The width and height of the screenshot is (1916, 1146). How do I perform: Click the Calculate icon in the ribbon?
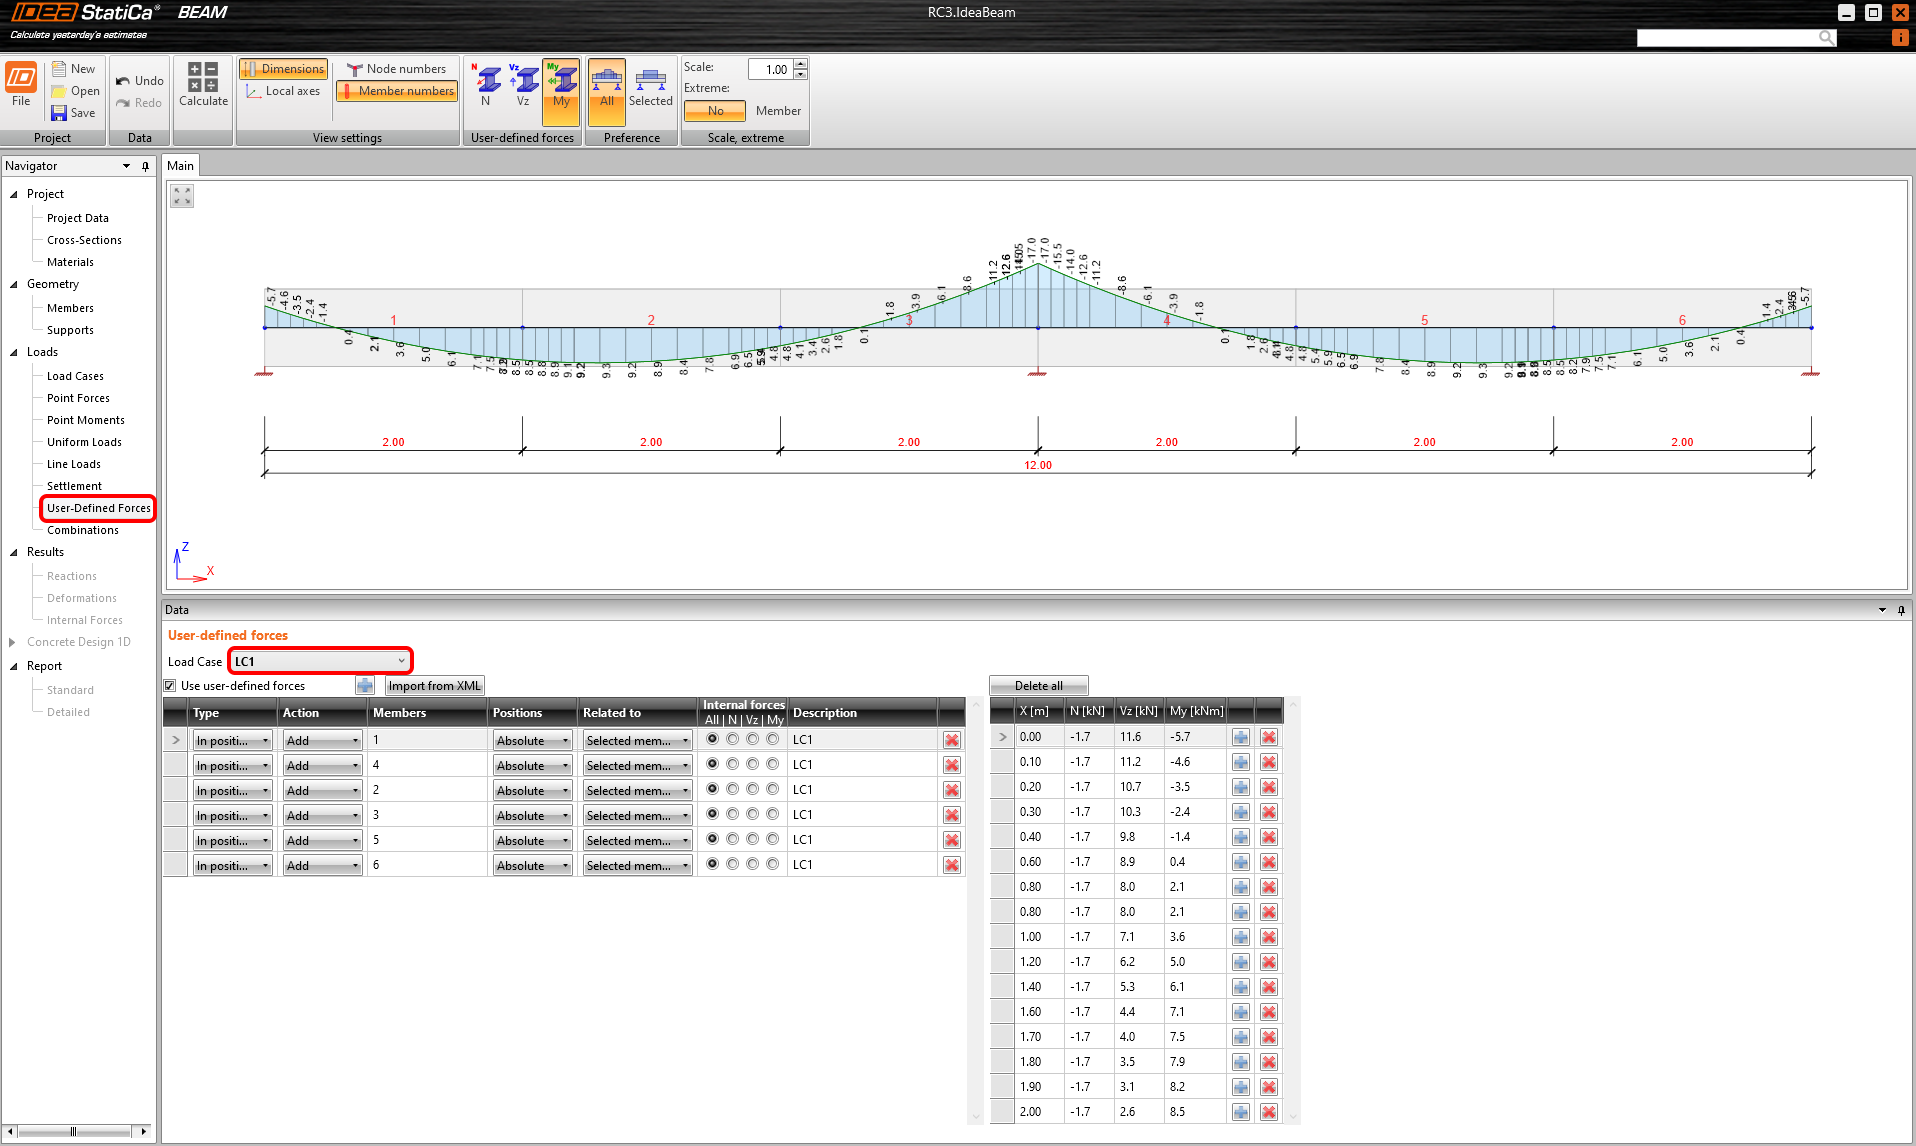click(203, 83)
